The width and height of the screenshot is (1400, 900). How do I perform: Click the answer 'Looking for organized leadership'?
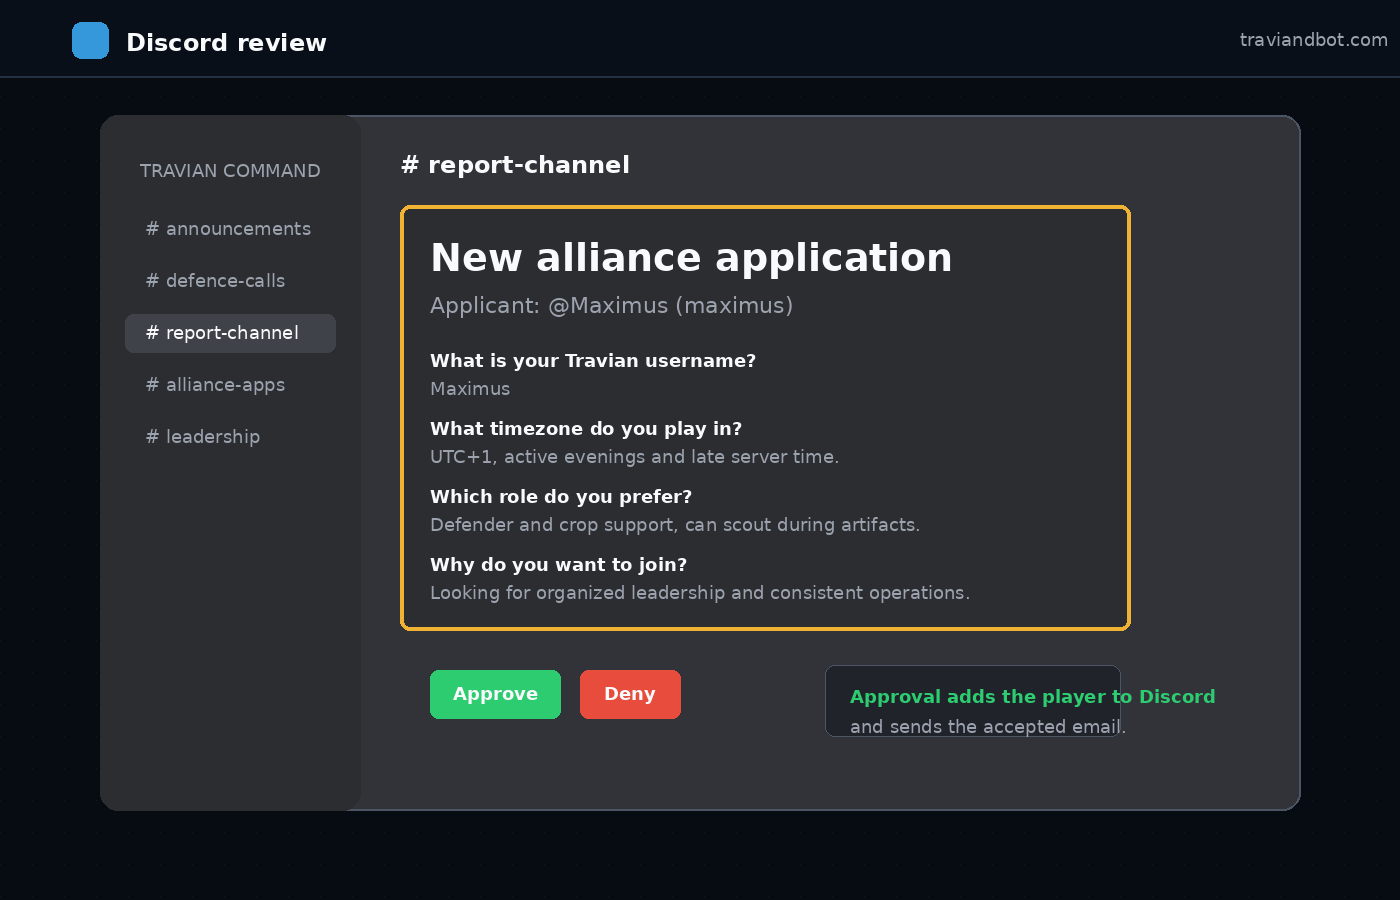tap(700, 593)
